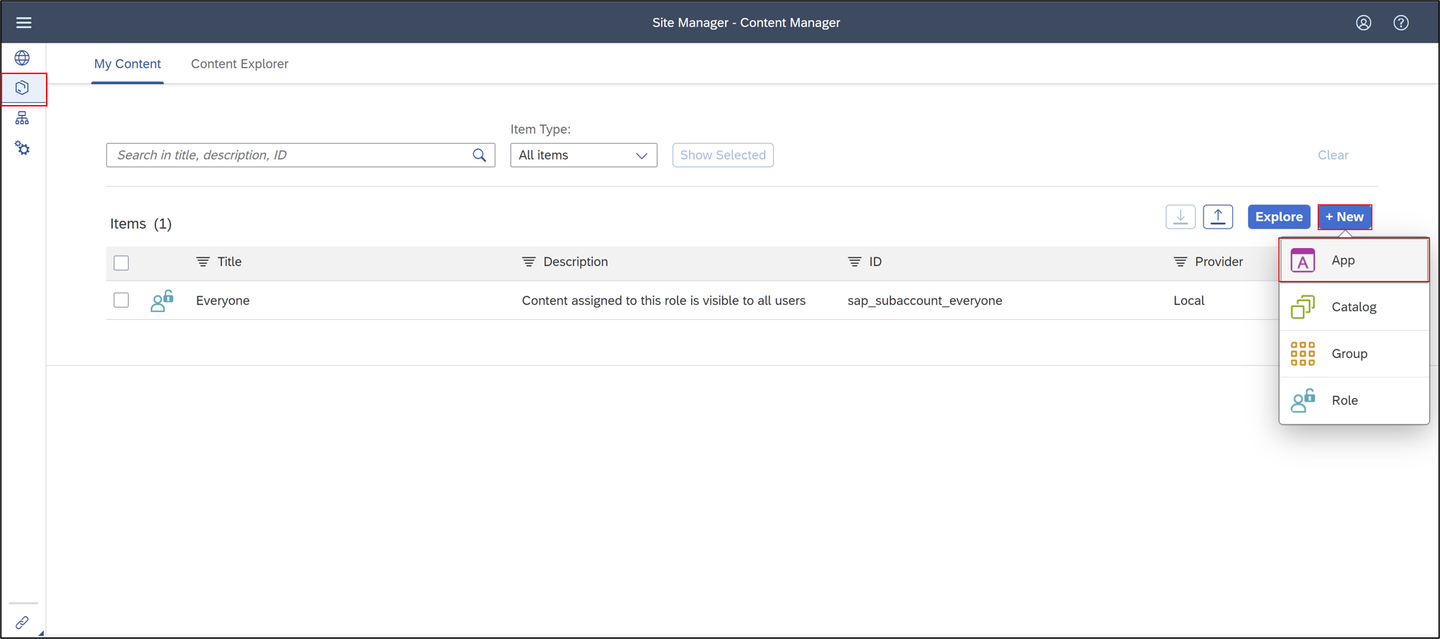Open the Everyone title cell
This screenshot has width=1440, height=639.
[223, 300]
